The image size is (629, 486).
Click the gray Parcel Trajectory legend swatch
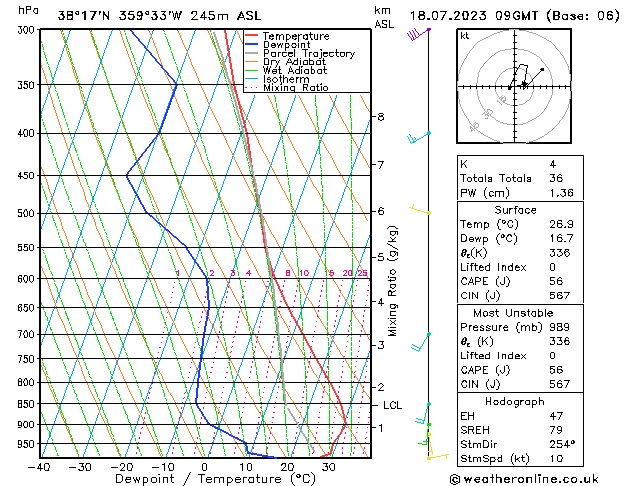coord(252,53)
